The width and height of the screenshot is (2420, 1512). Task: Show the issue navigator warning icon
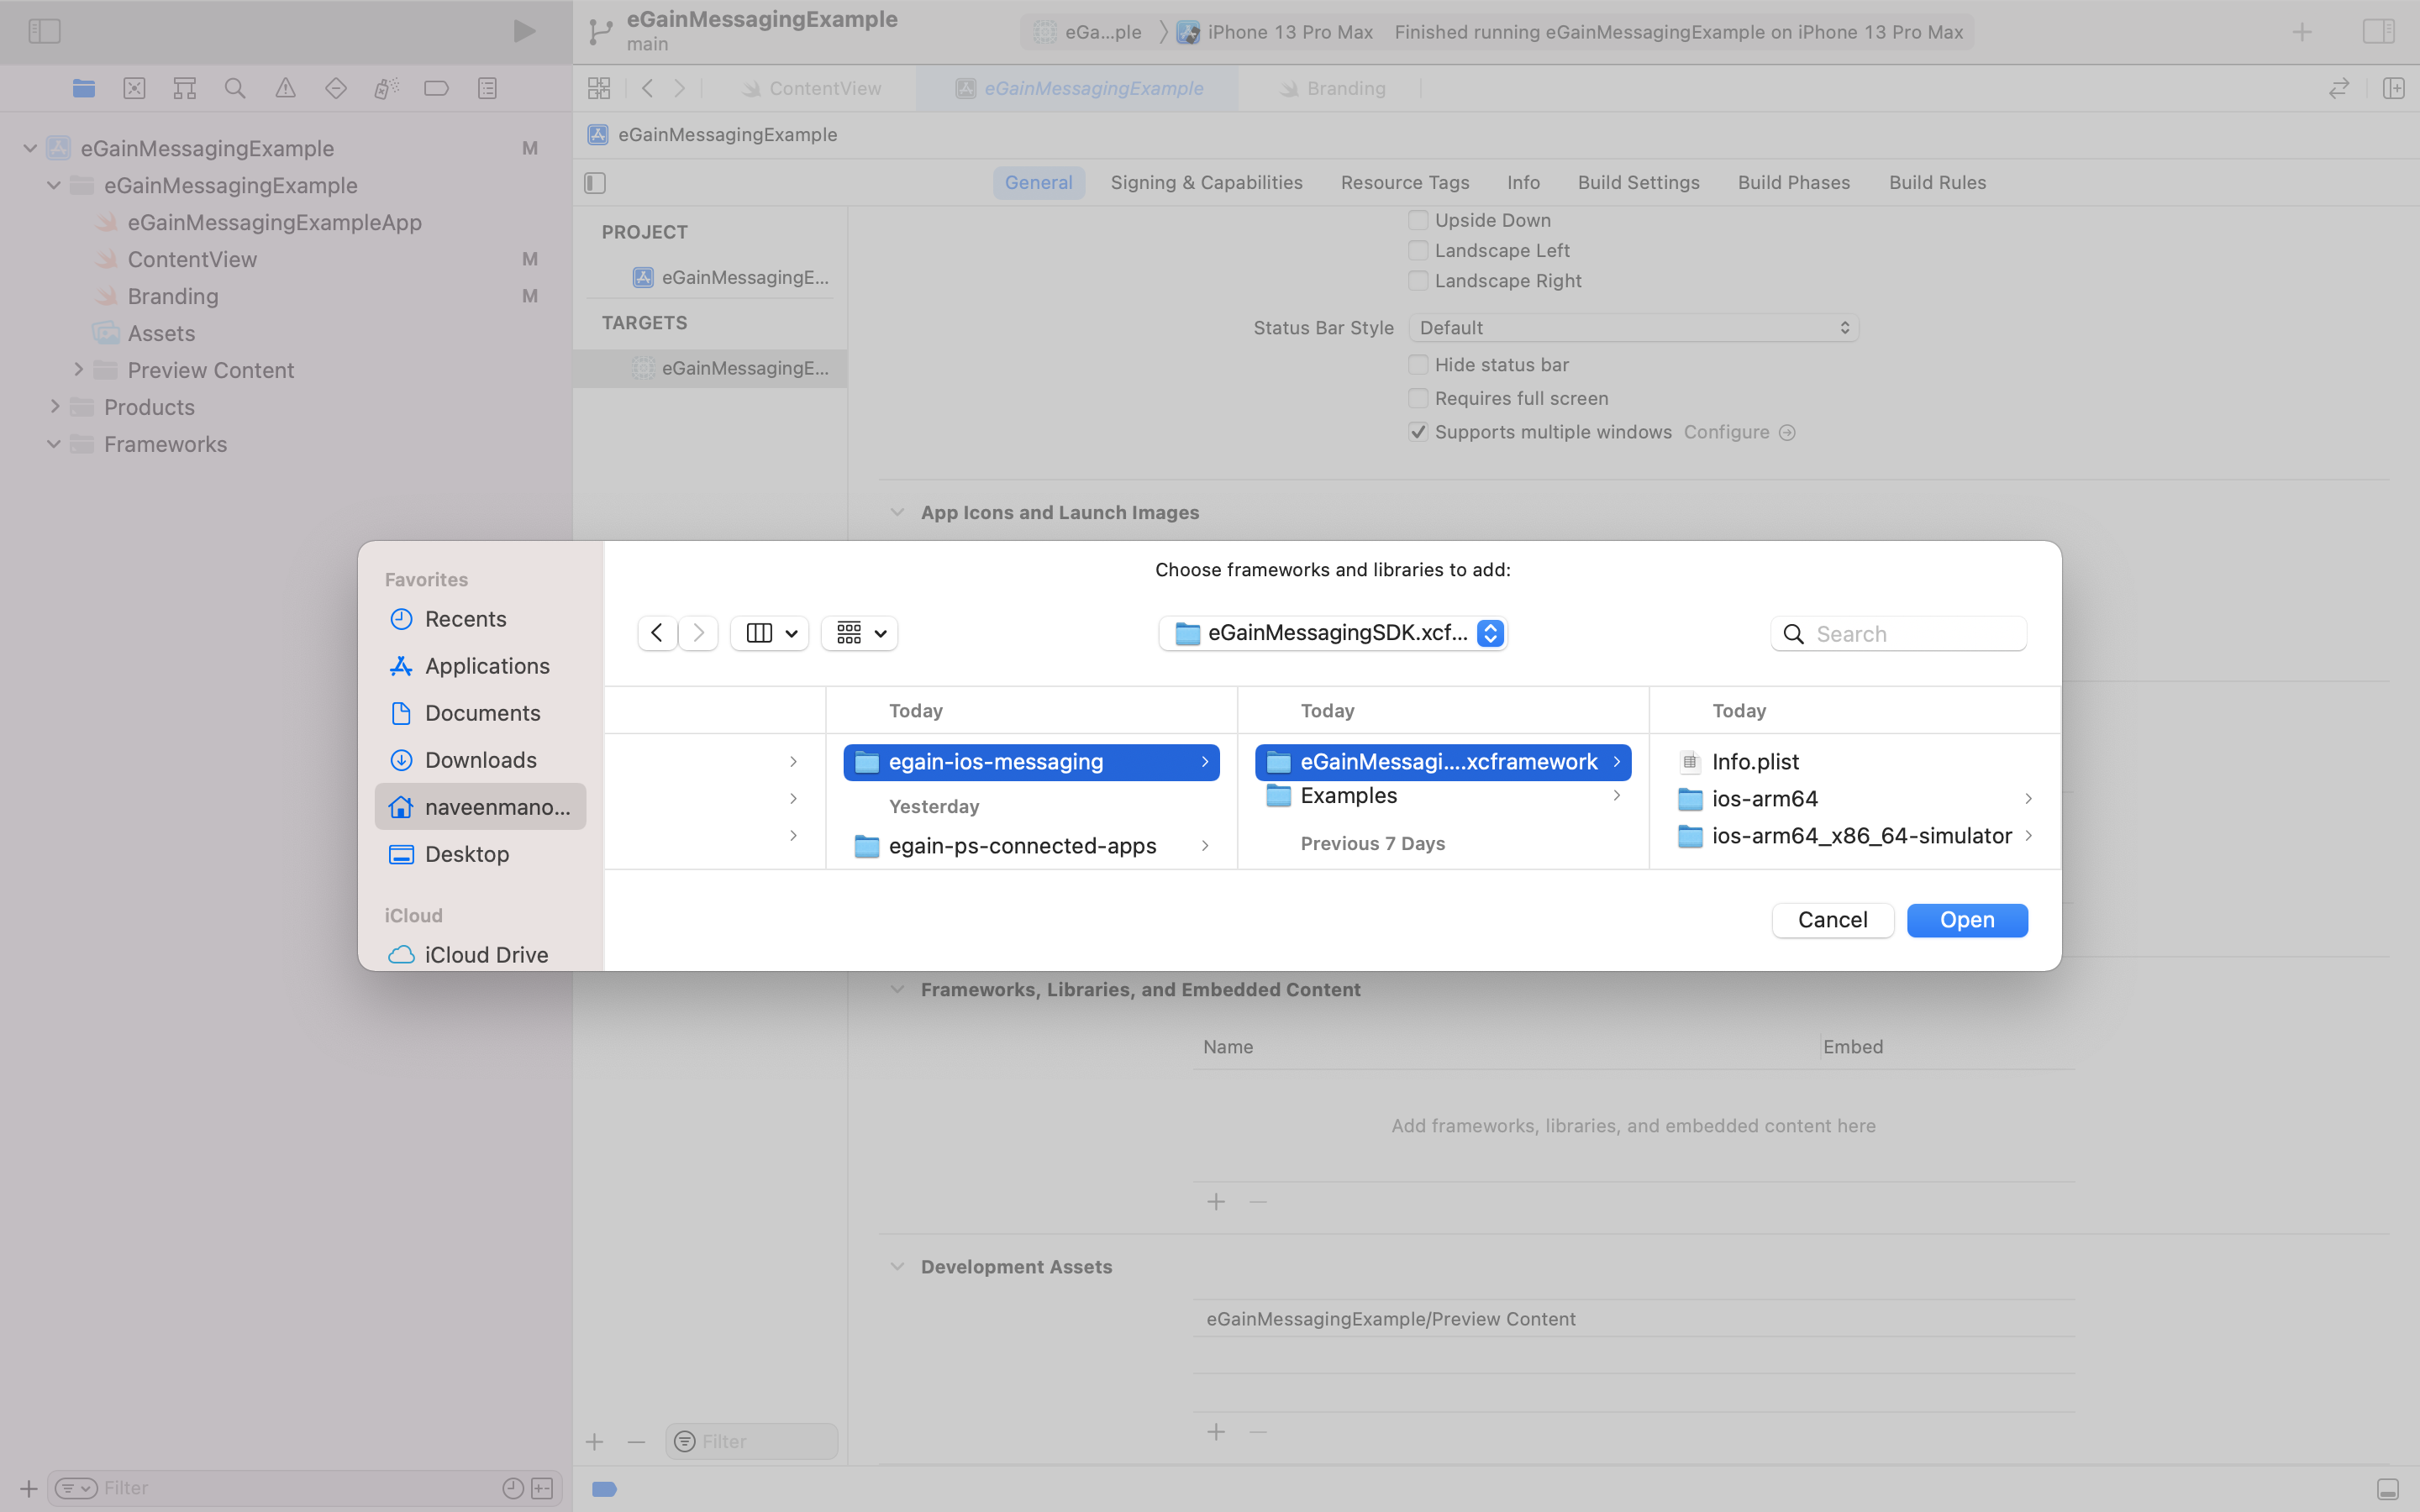coord(285,88)
